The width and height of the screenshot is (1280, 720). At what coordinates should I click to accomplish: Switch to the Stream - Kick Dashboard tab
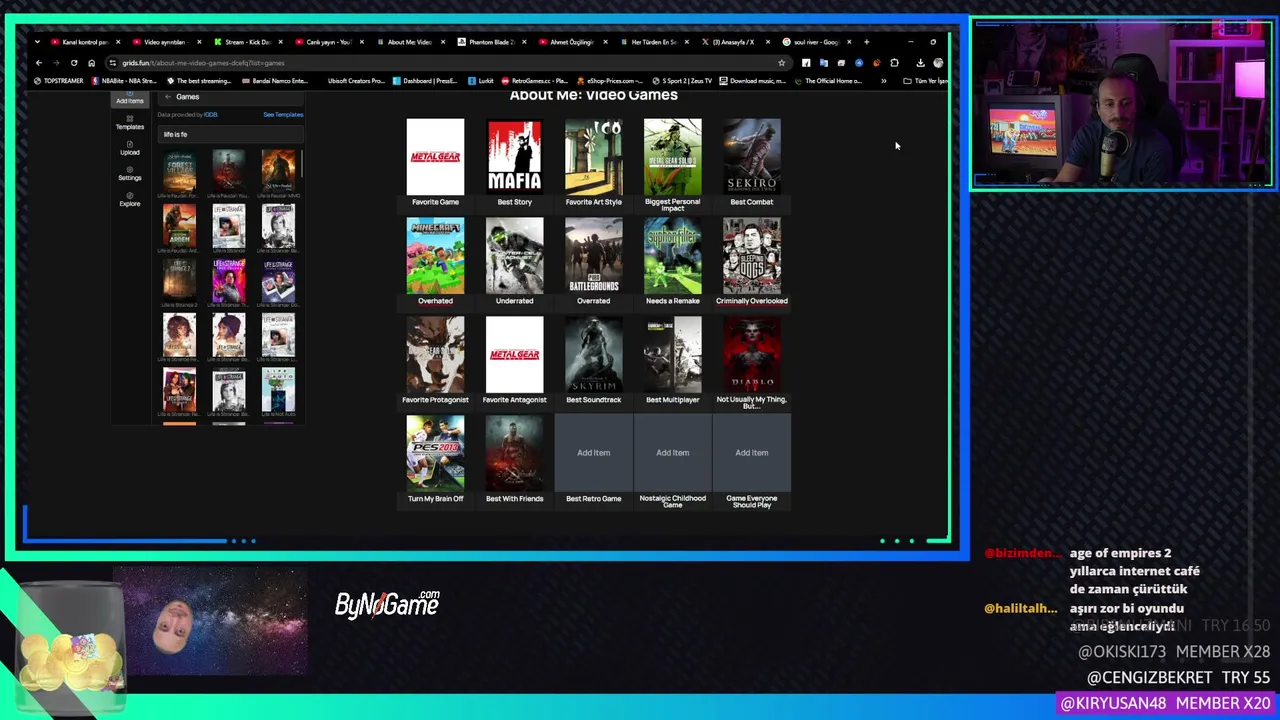coord(247,42)
